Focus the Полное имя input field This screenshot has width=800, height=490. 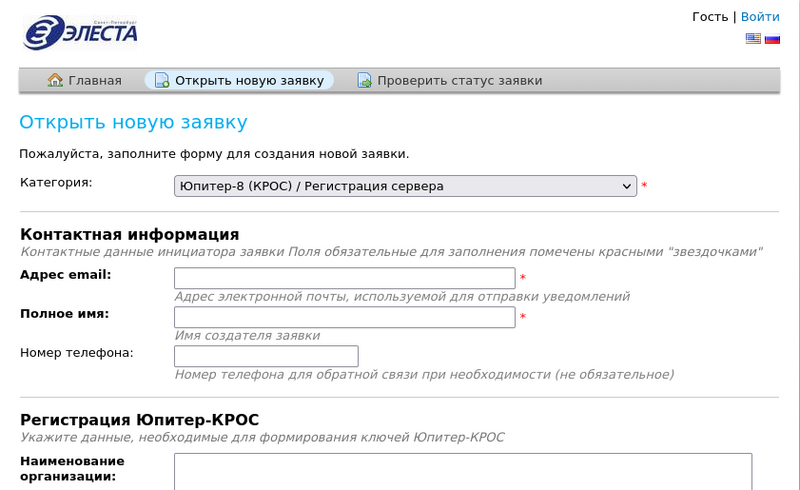(x=344, y=317)
